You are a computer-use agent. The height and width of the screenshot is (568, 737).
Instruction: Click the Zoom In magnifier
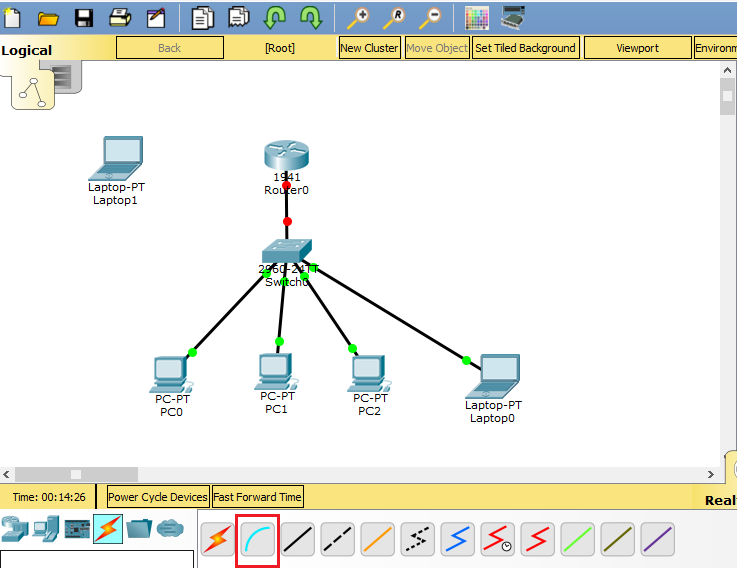tap(358, 17)
